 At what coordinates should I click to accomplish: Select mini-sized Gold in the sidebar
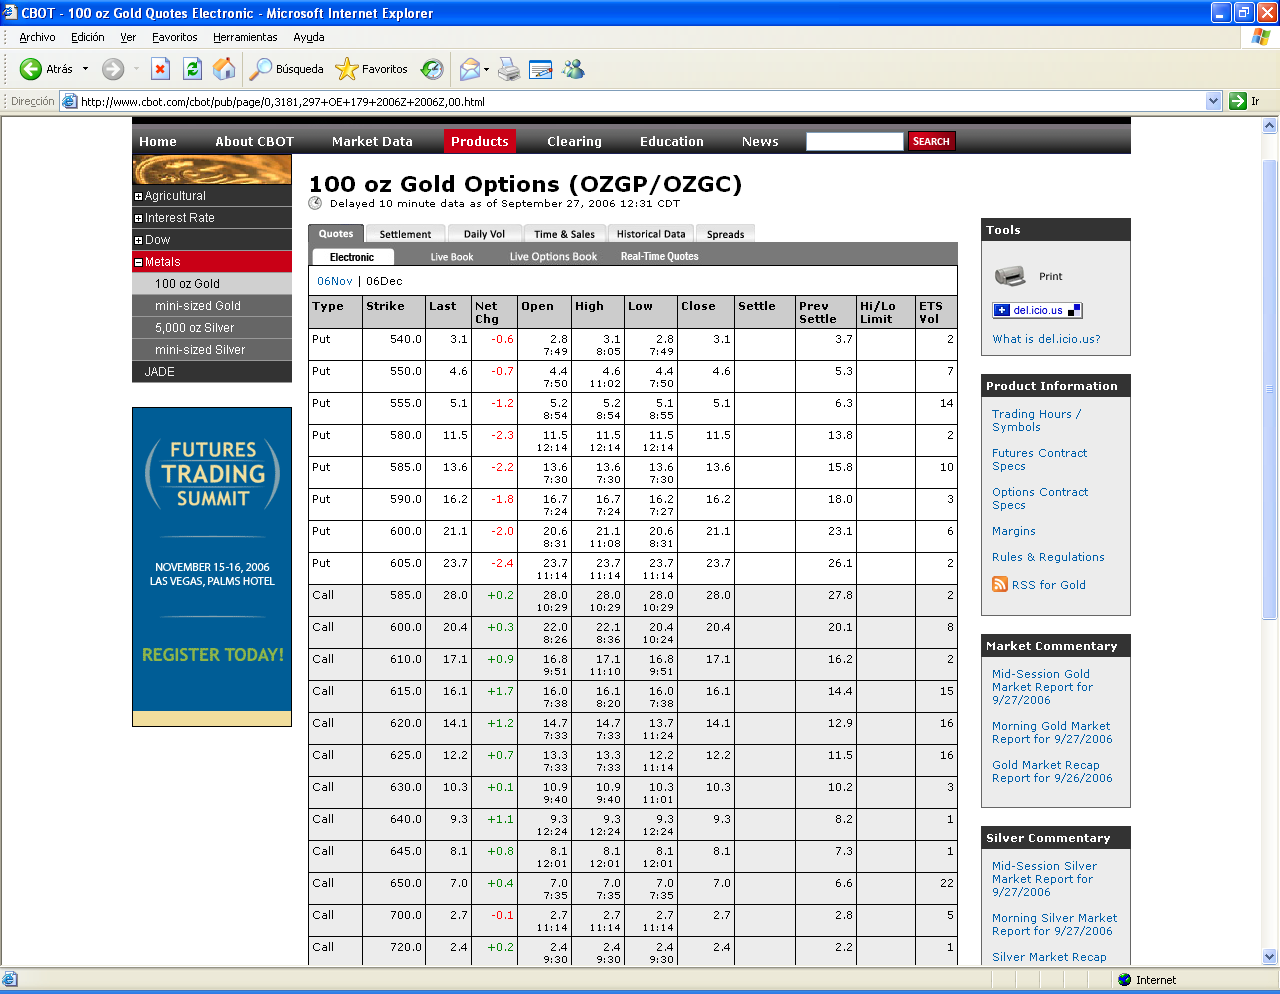212,306
